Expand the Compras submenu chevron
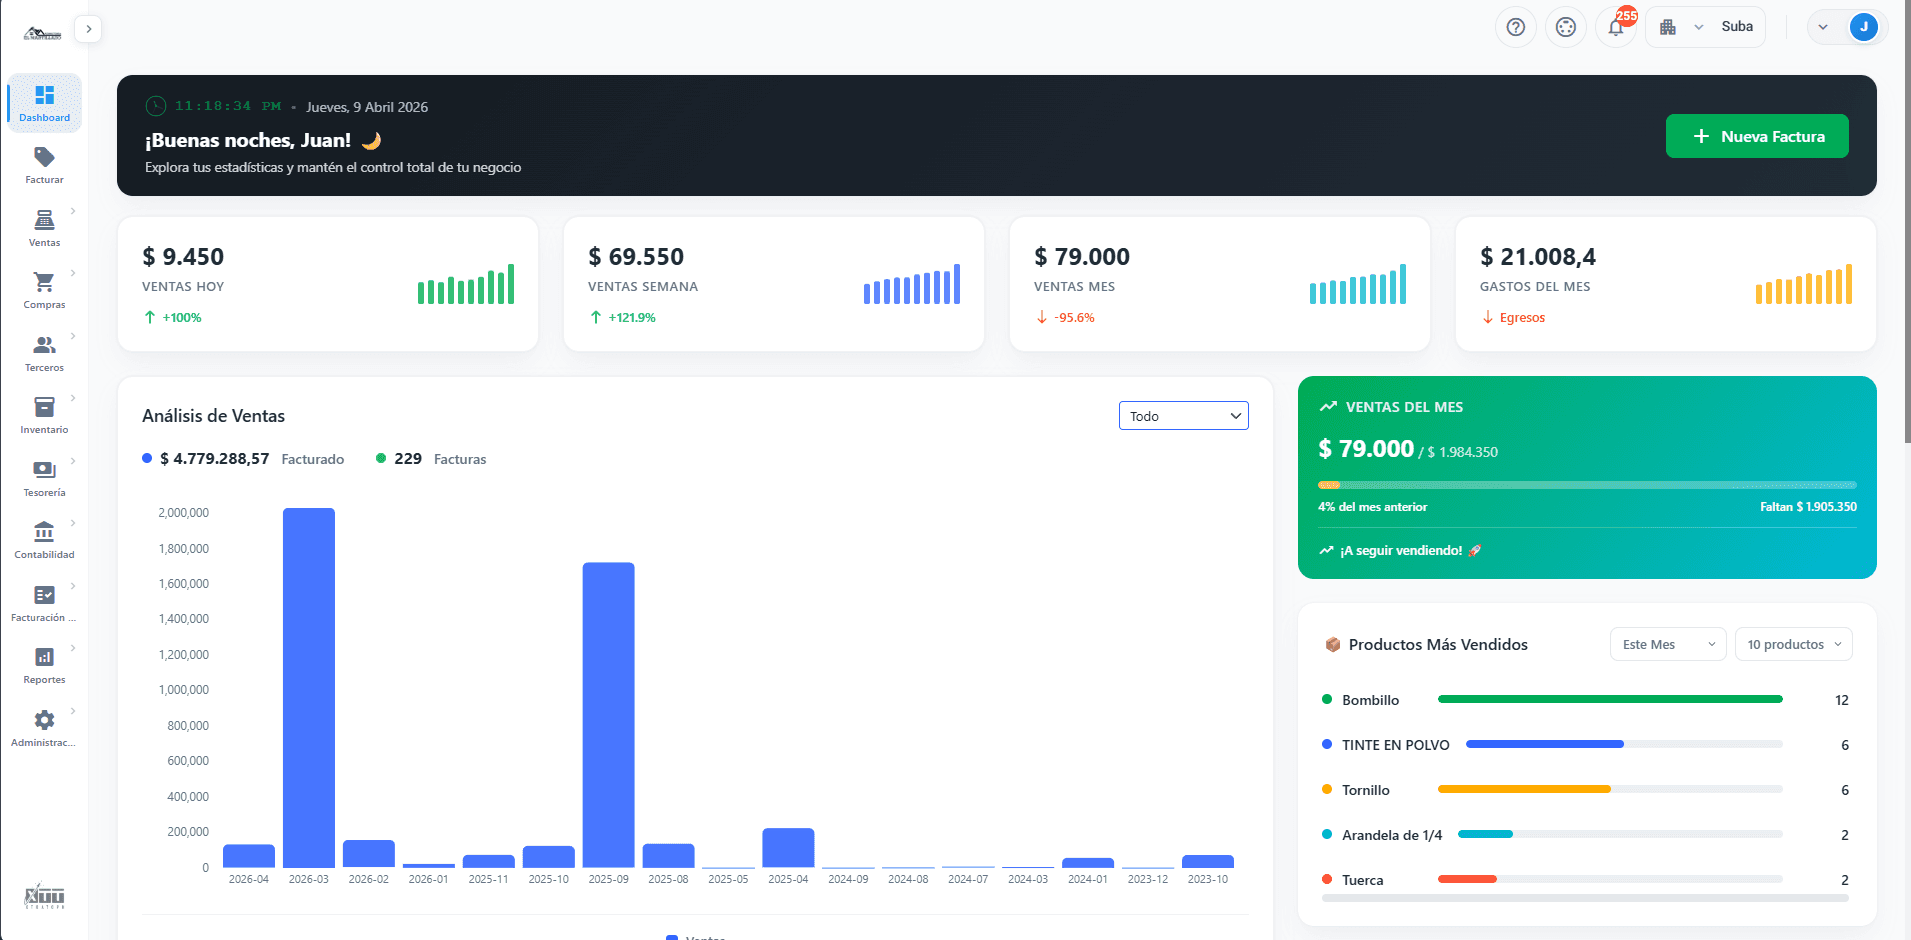Image resolution: width=1911 pixels, height=940 pixels. (x=73, y=273)
